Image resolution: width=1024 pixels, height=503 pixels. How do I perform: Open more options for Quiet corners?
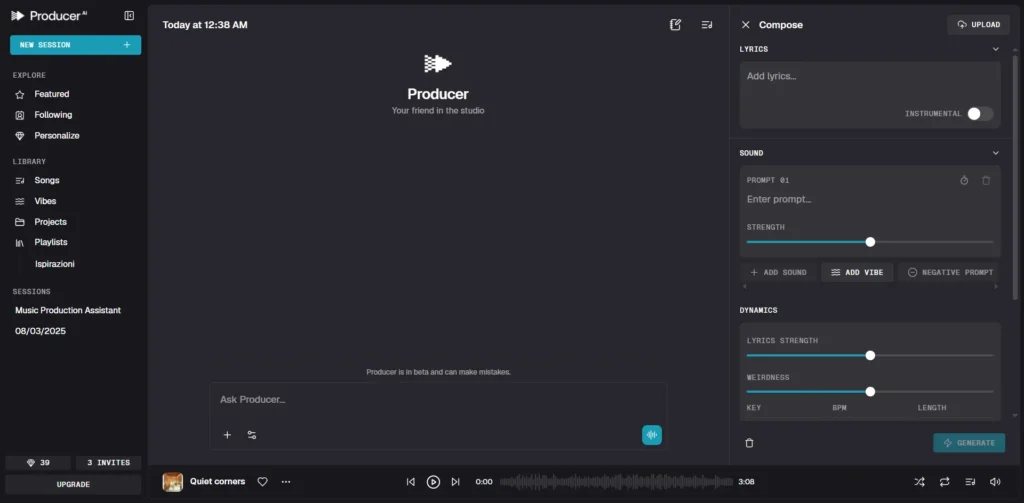pos(286,482)
